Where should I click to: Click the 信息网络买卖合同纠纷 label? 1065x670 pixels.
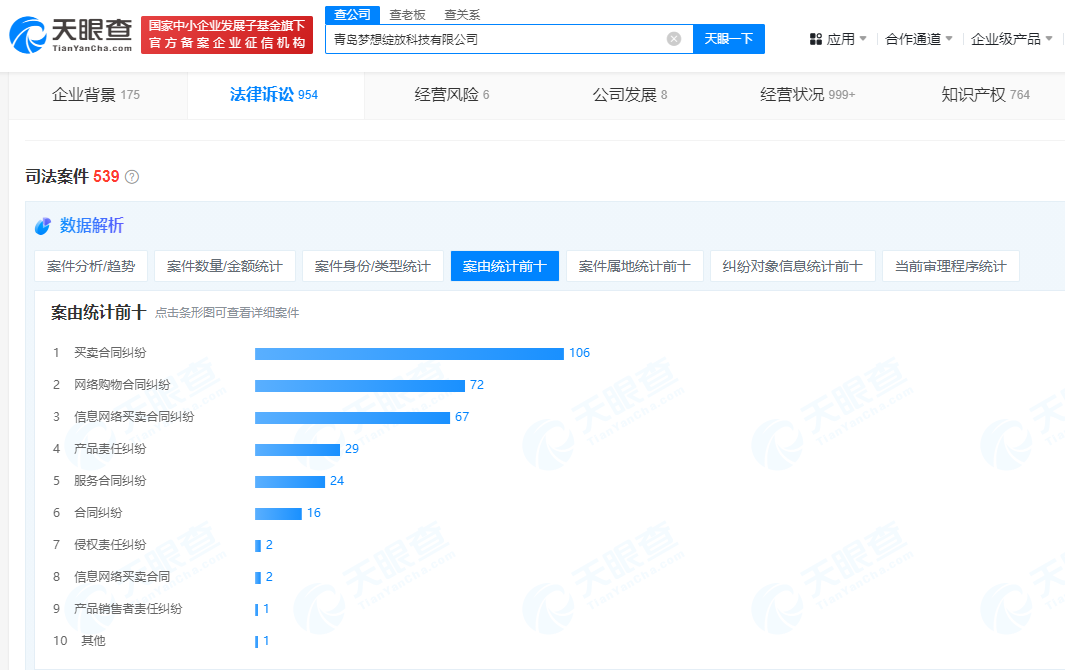point(134,417)
